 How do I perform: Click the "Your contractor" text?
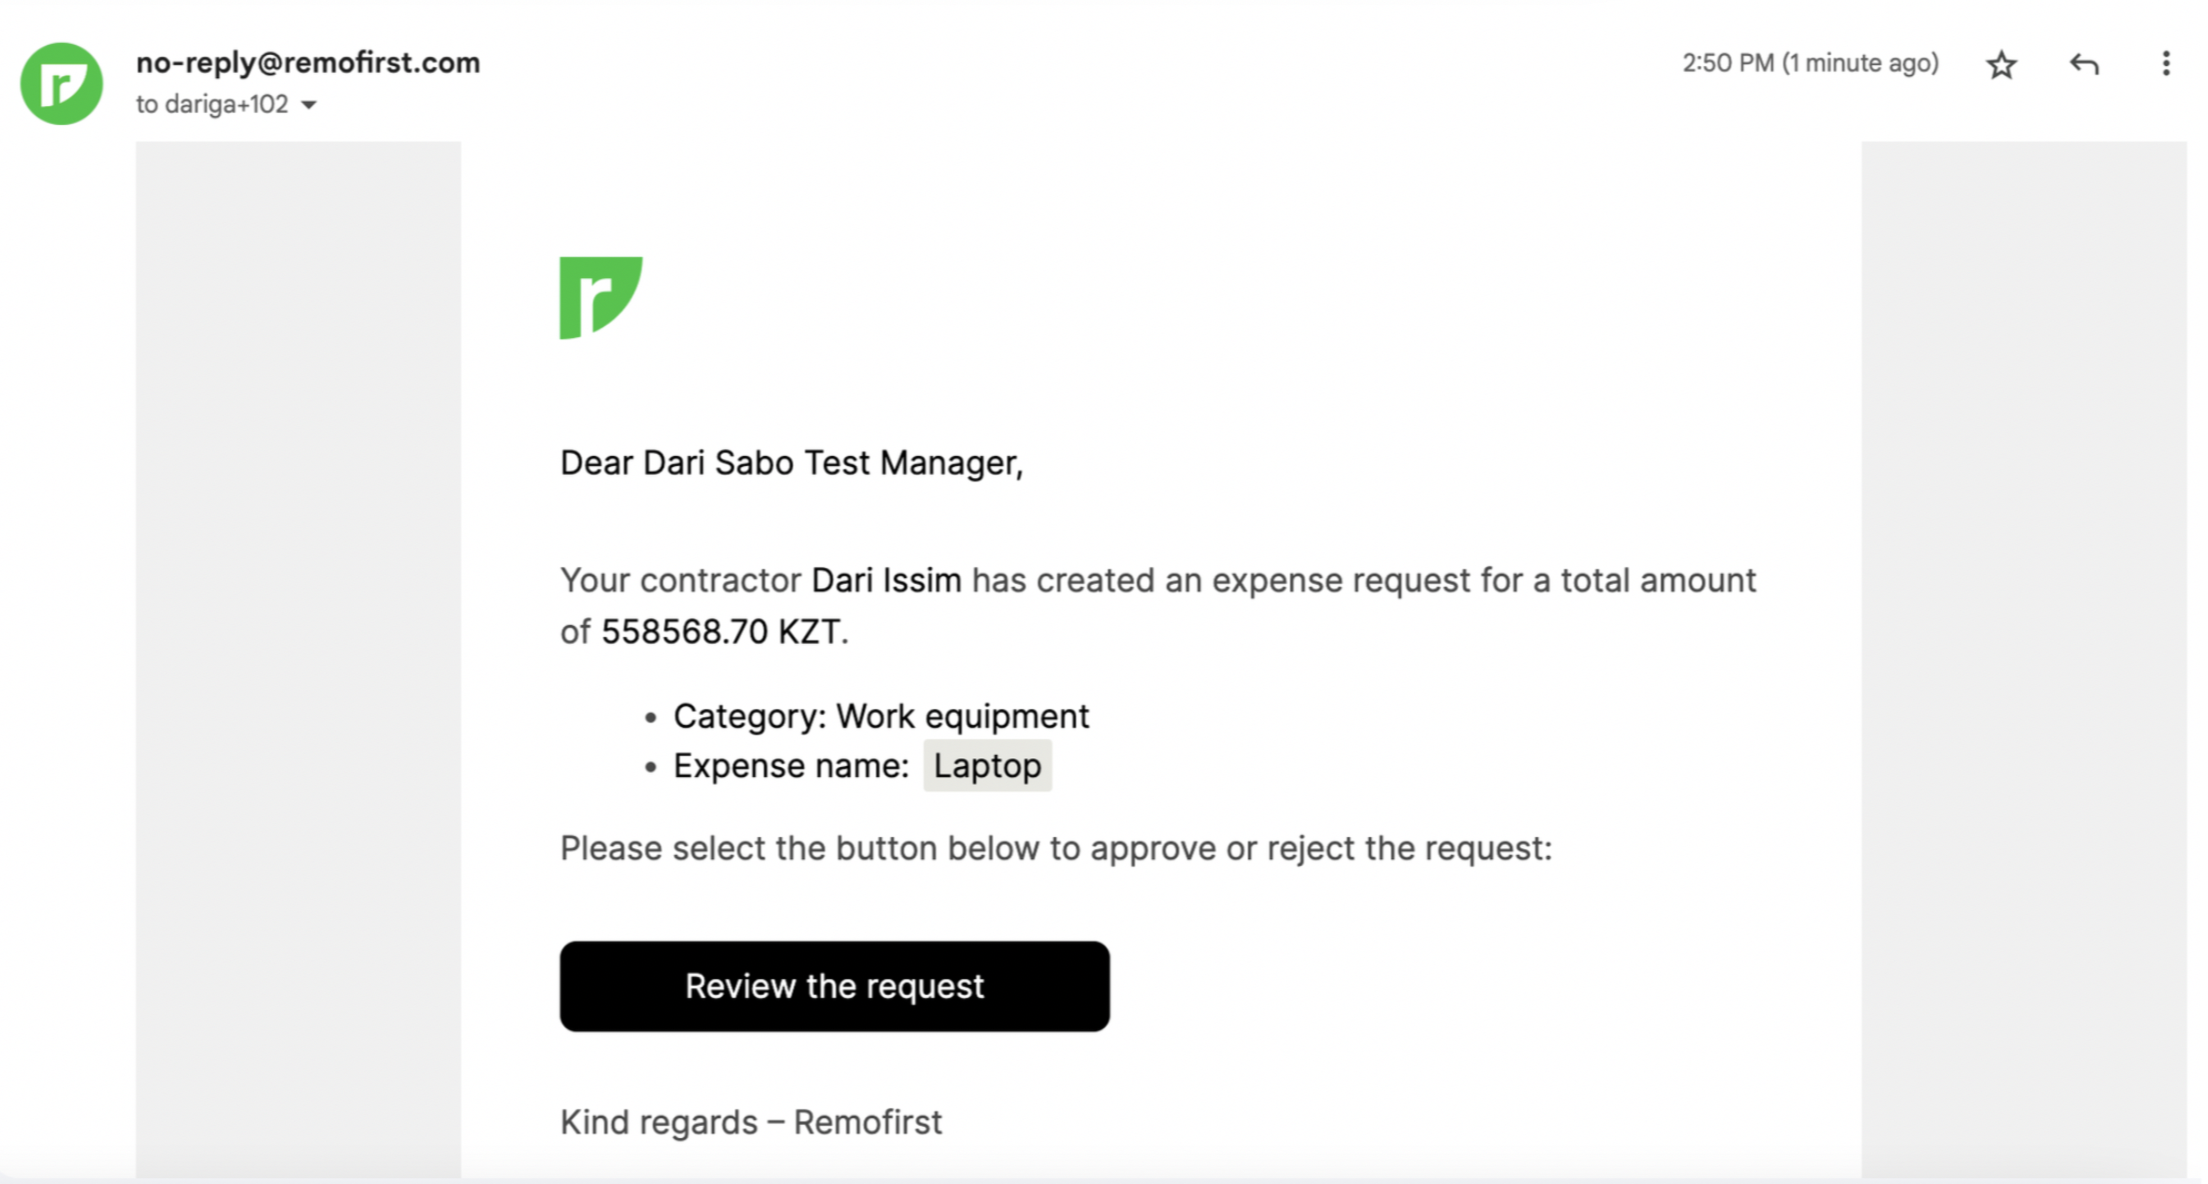680,580
